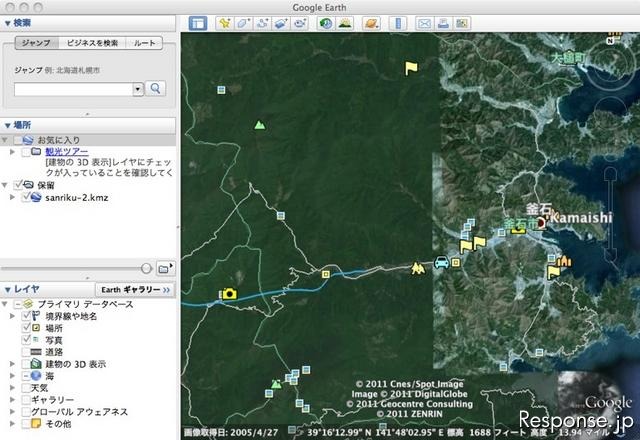
Task: Switch to the ジャンプ search tab
Action: coord(36,43)
